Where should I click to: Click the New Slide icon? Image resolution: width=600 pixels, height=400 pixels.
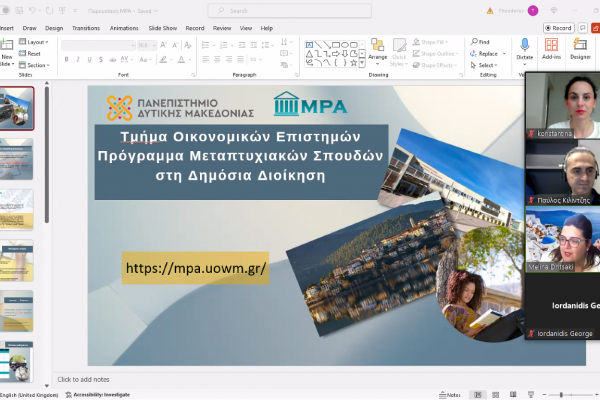[x=7, y=45]
